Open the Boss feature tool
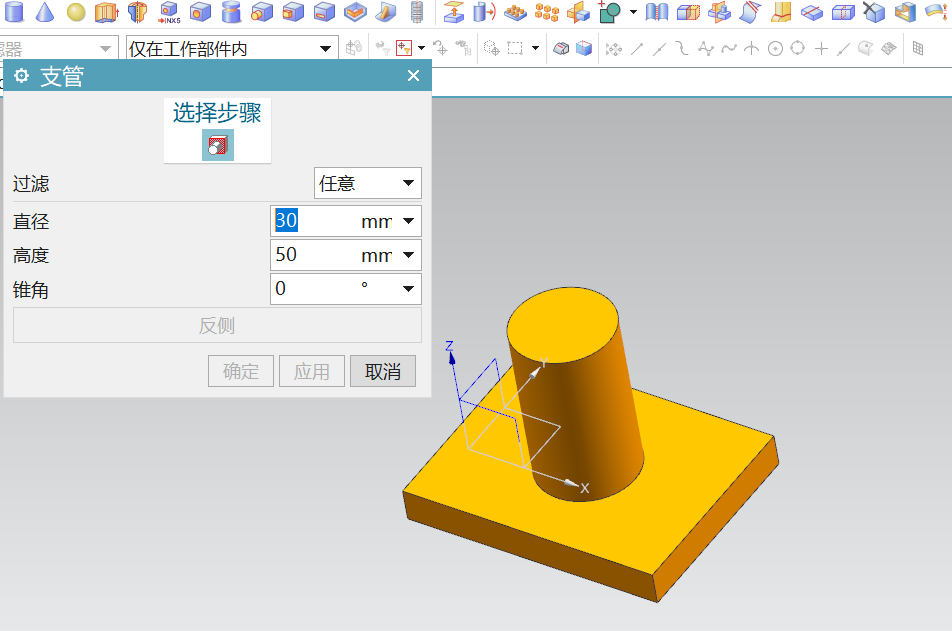This screenshot has width=952, height=631. pyautogui.click(x=230, y=13)
